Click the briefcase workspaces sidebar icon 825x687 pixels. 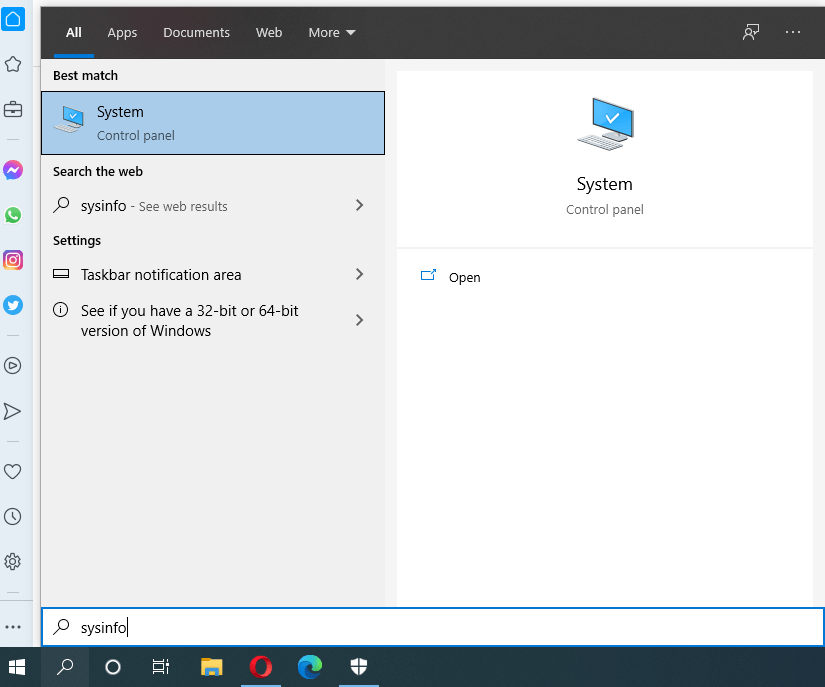13,109
